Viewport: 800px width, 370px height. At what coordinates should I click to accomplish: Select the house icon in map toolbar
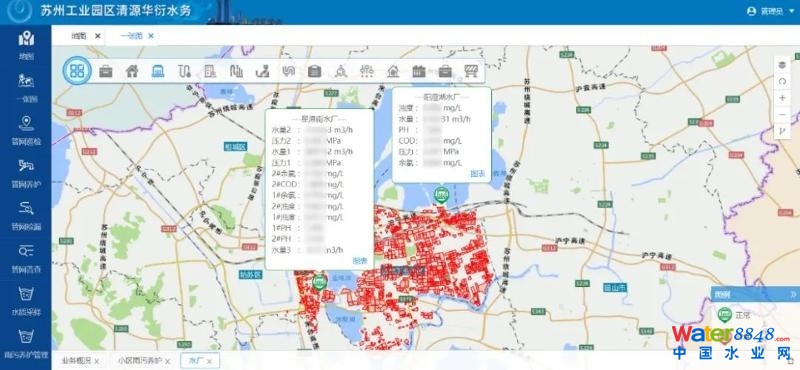point(132,71)
